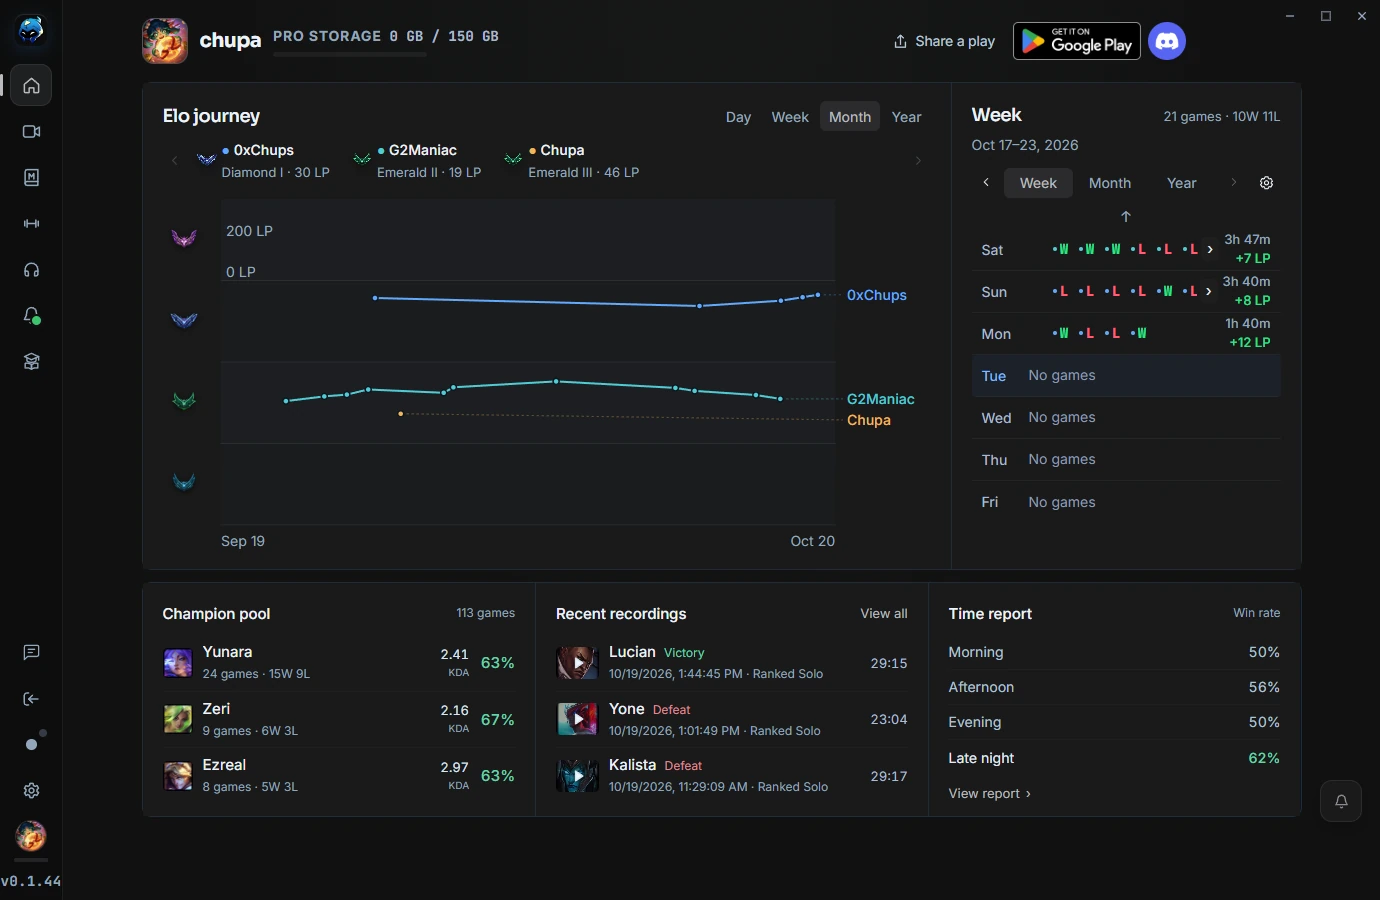Click View all recent recordings
Image resolution: width=1380 pixels, height=900 pixels.
pos(884,613)
